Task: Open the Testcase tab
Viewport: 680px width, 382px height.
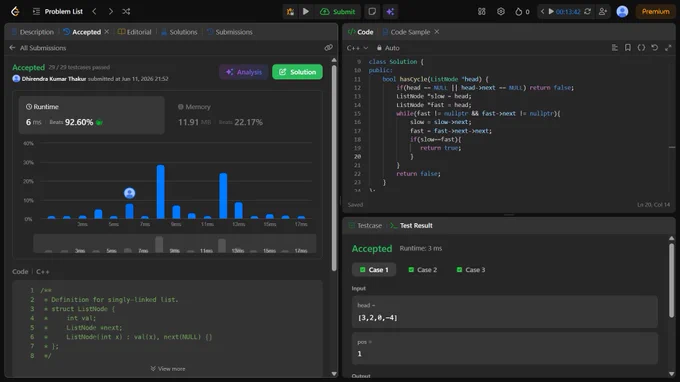Action: point(365,225)
